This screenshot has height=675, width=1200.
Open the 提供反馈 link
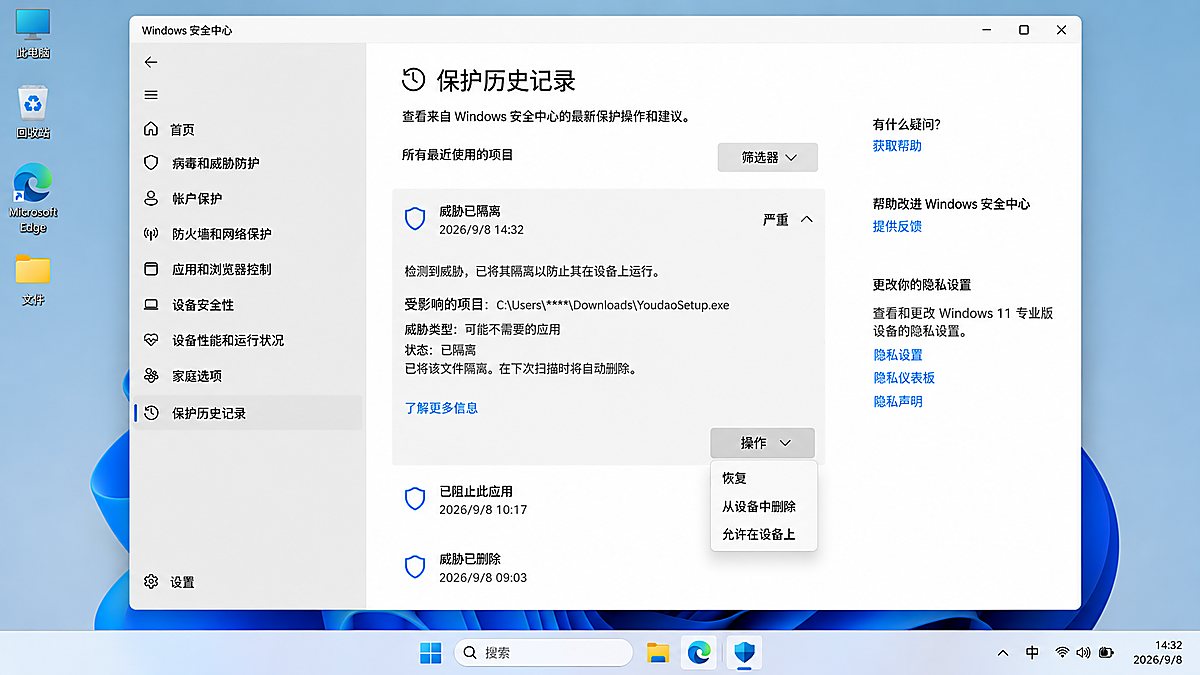point(897,227)
